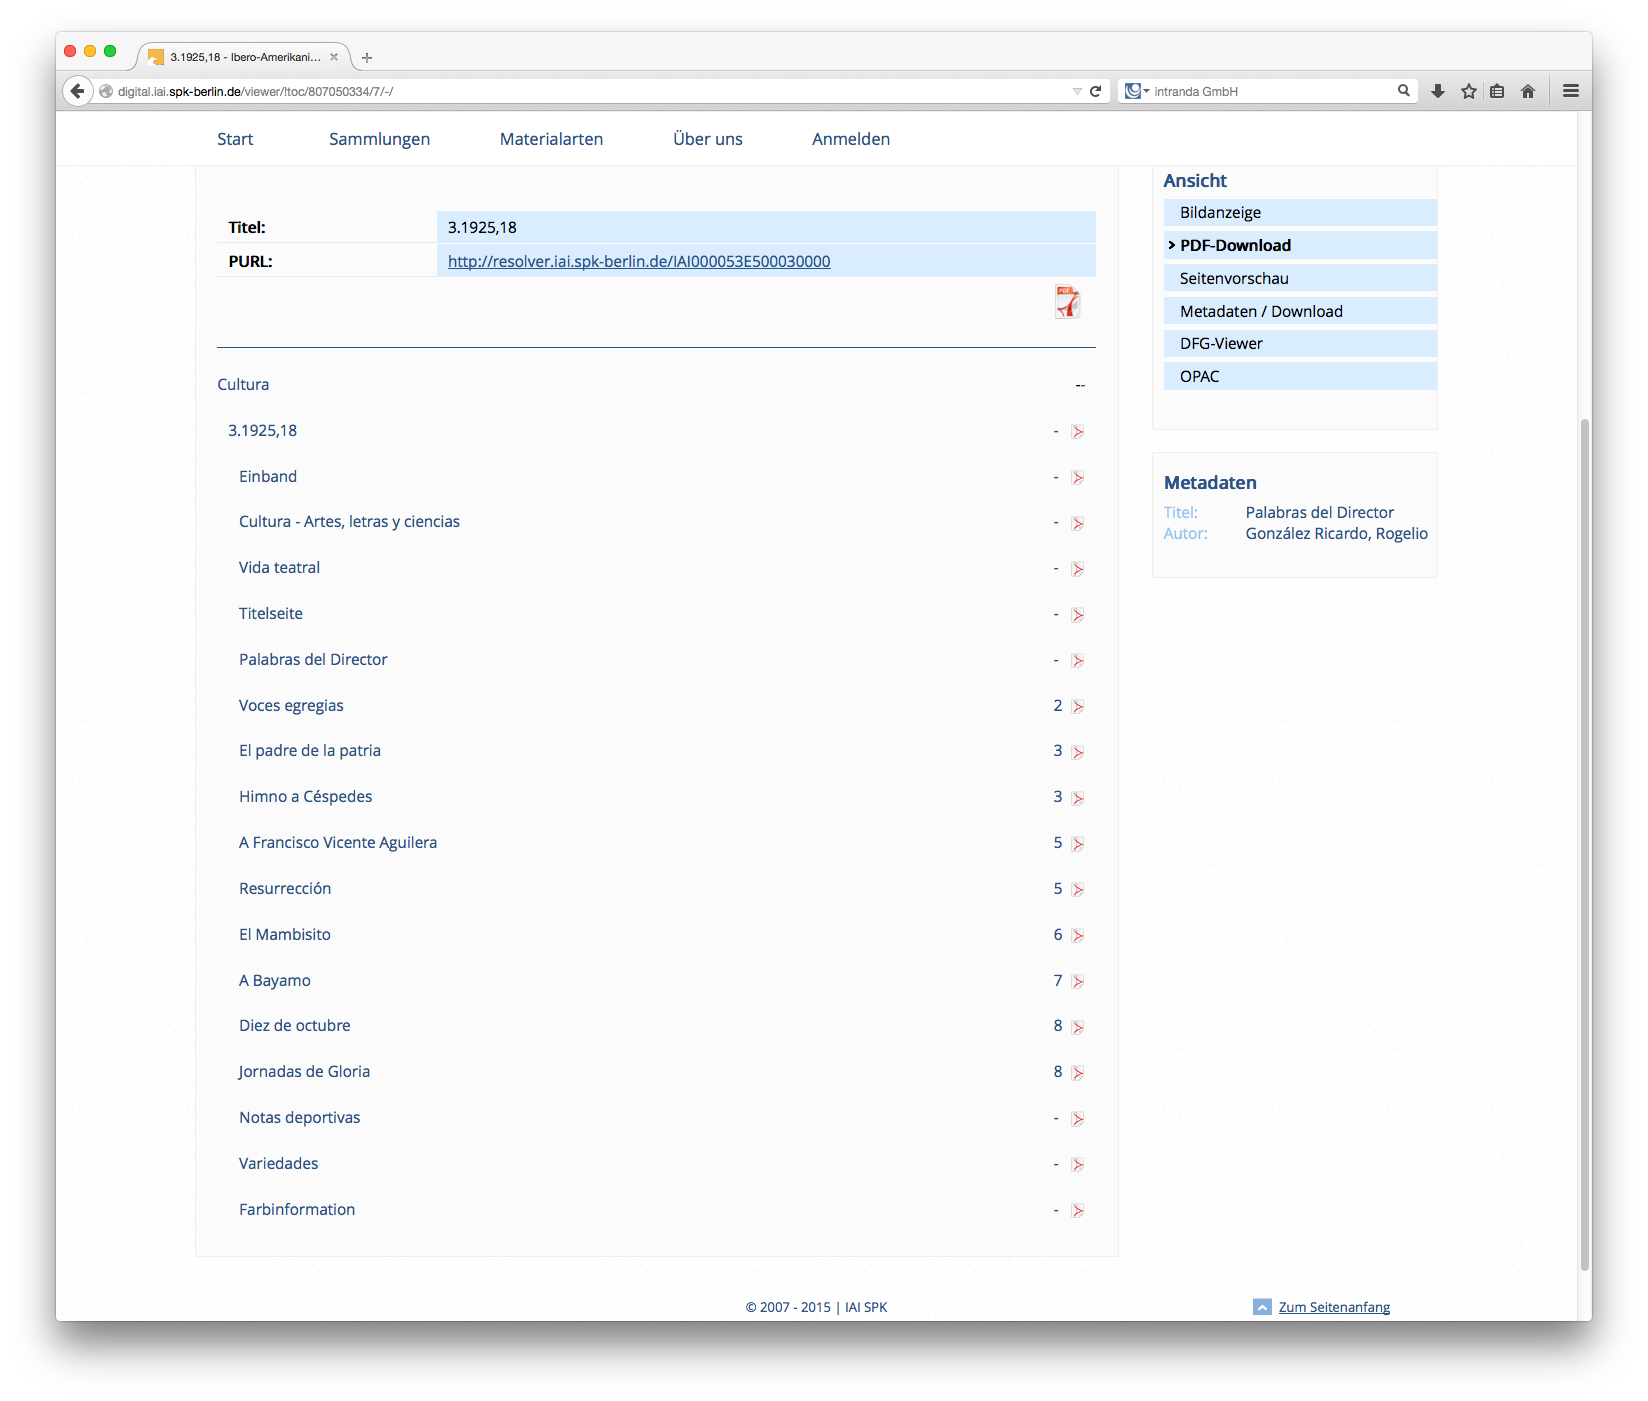This screenshot has height=1401, width=1648.
Task: Click the PDF icon next to Titelseite
Action: 1077,615
